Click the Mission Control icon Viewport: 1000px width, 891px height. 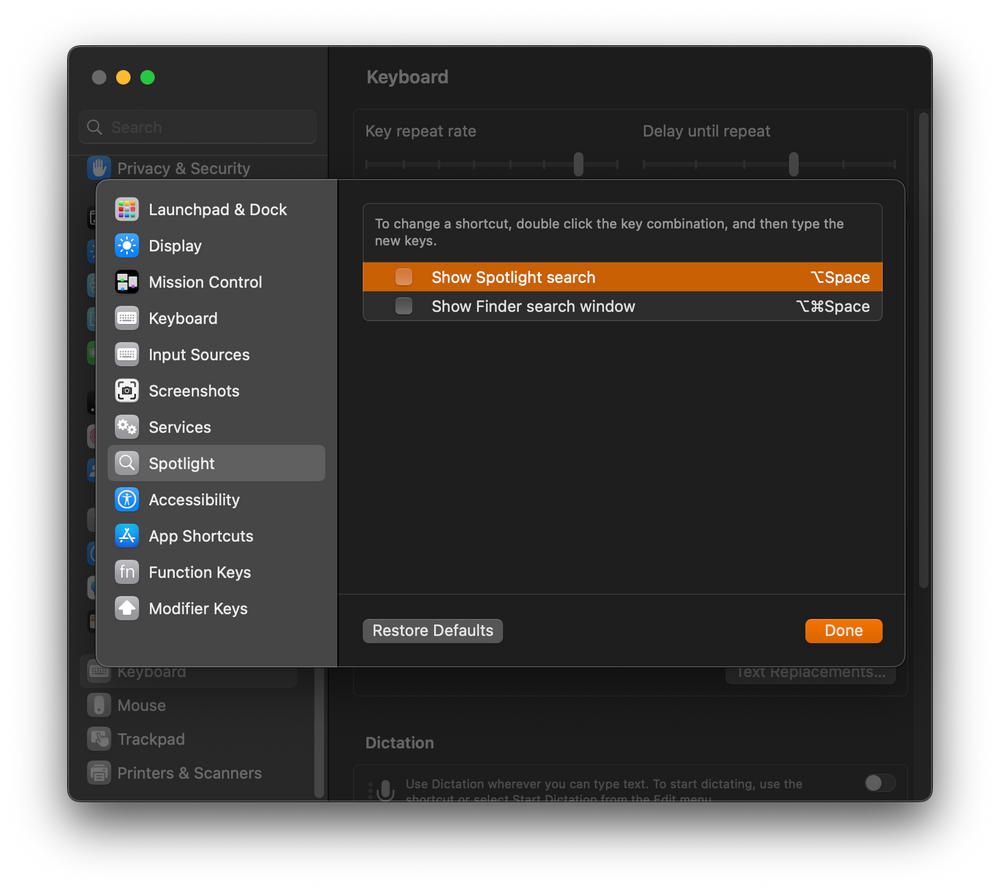pos(126,282)
